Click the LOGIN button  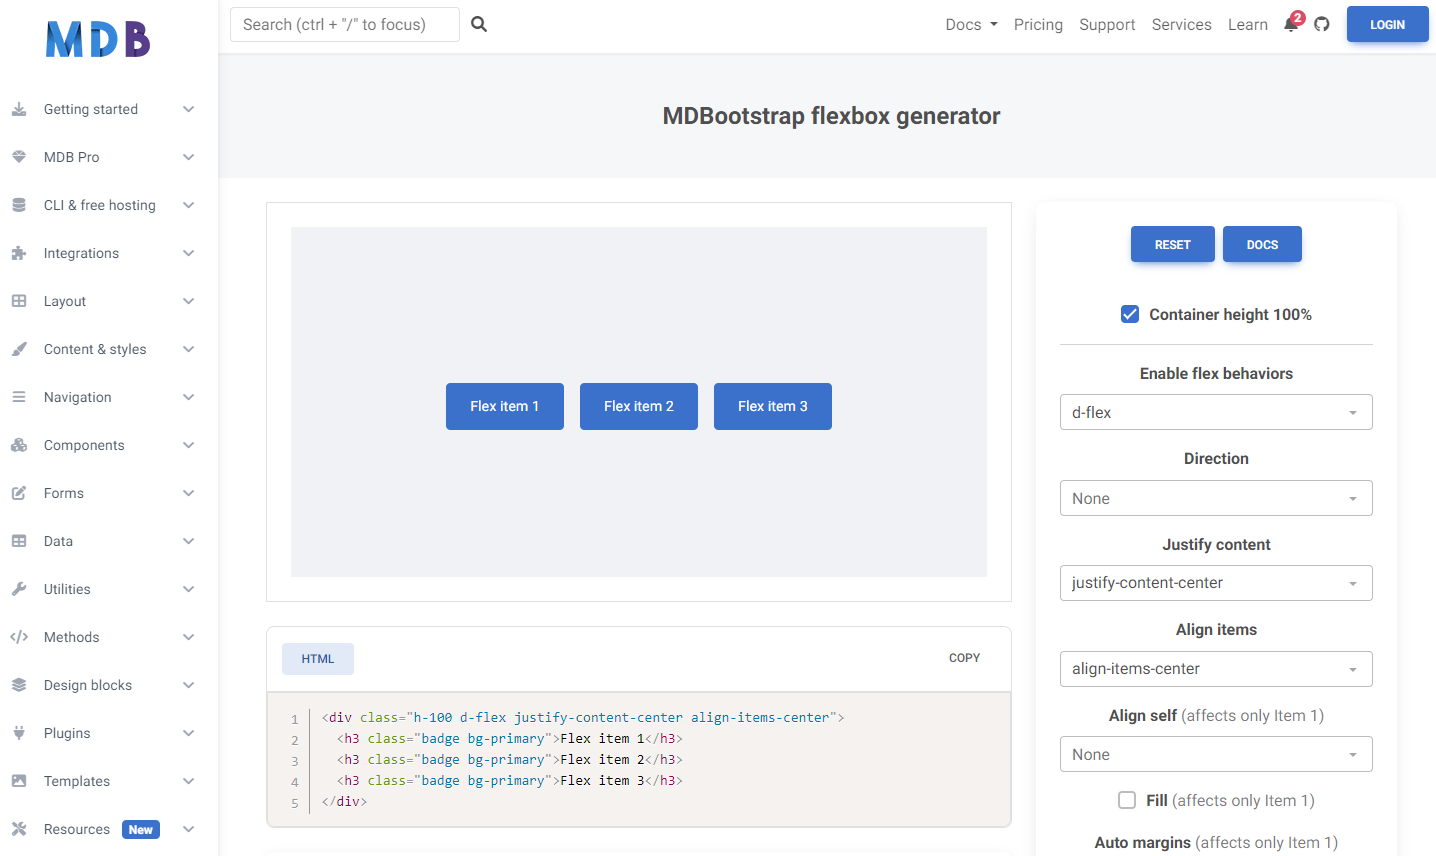coord(1387,25)
